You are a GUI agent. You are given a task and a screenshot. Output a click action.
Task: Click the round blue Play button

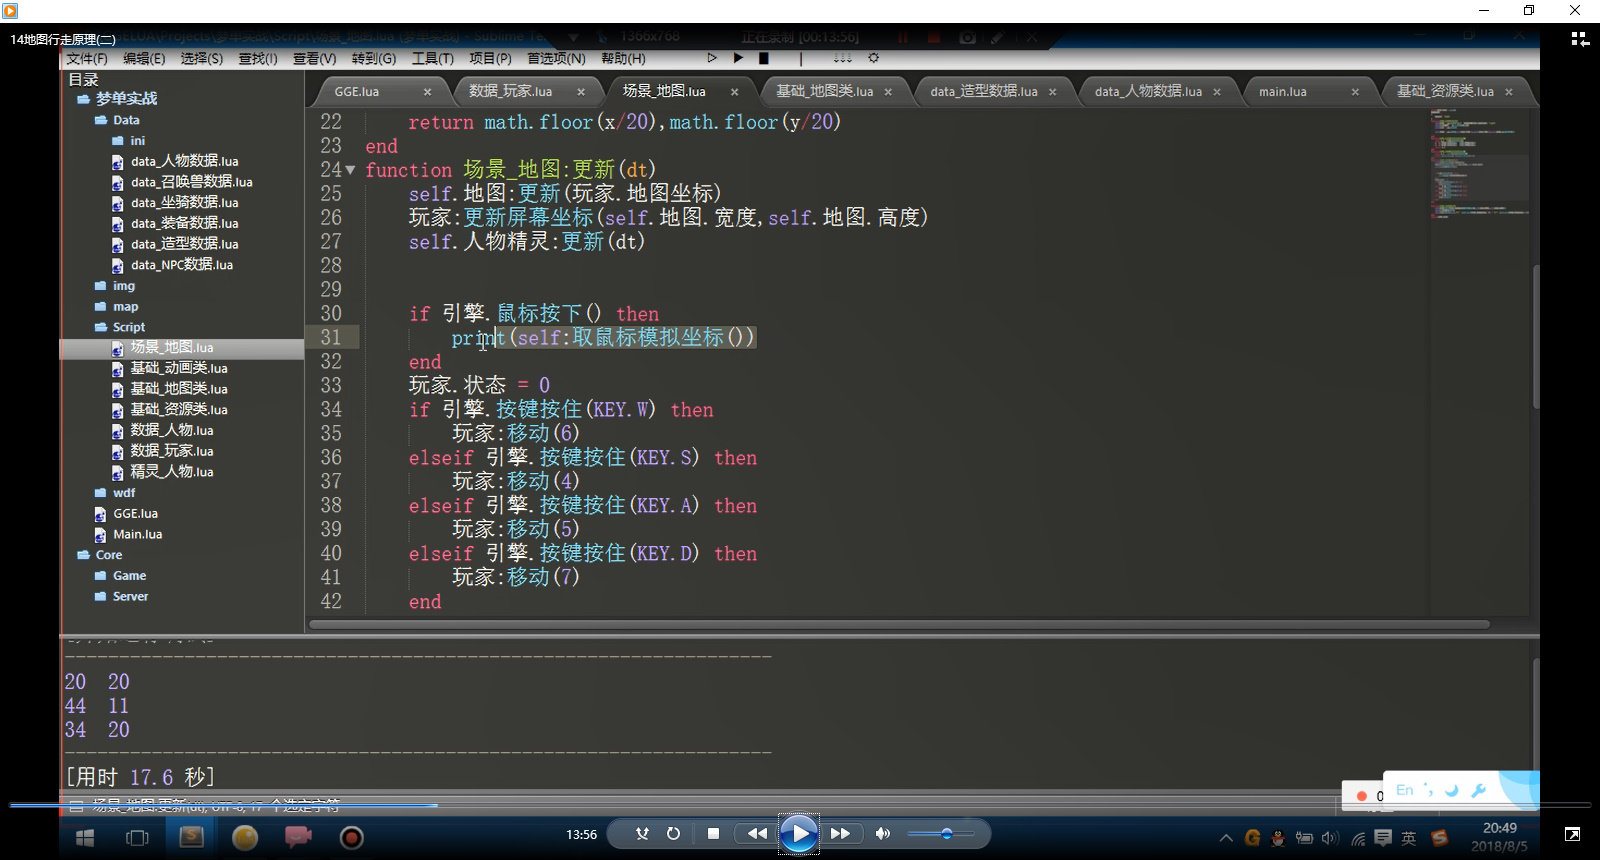point(799,834)
